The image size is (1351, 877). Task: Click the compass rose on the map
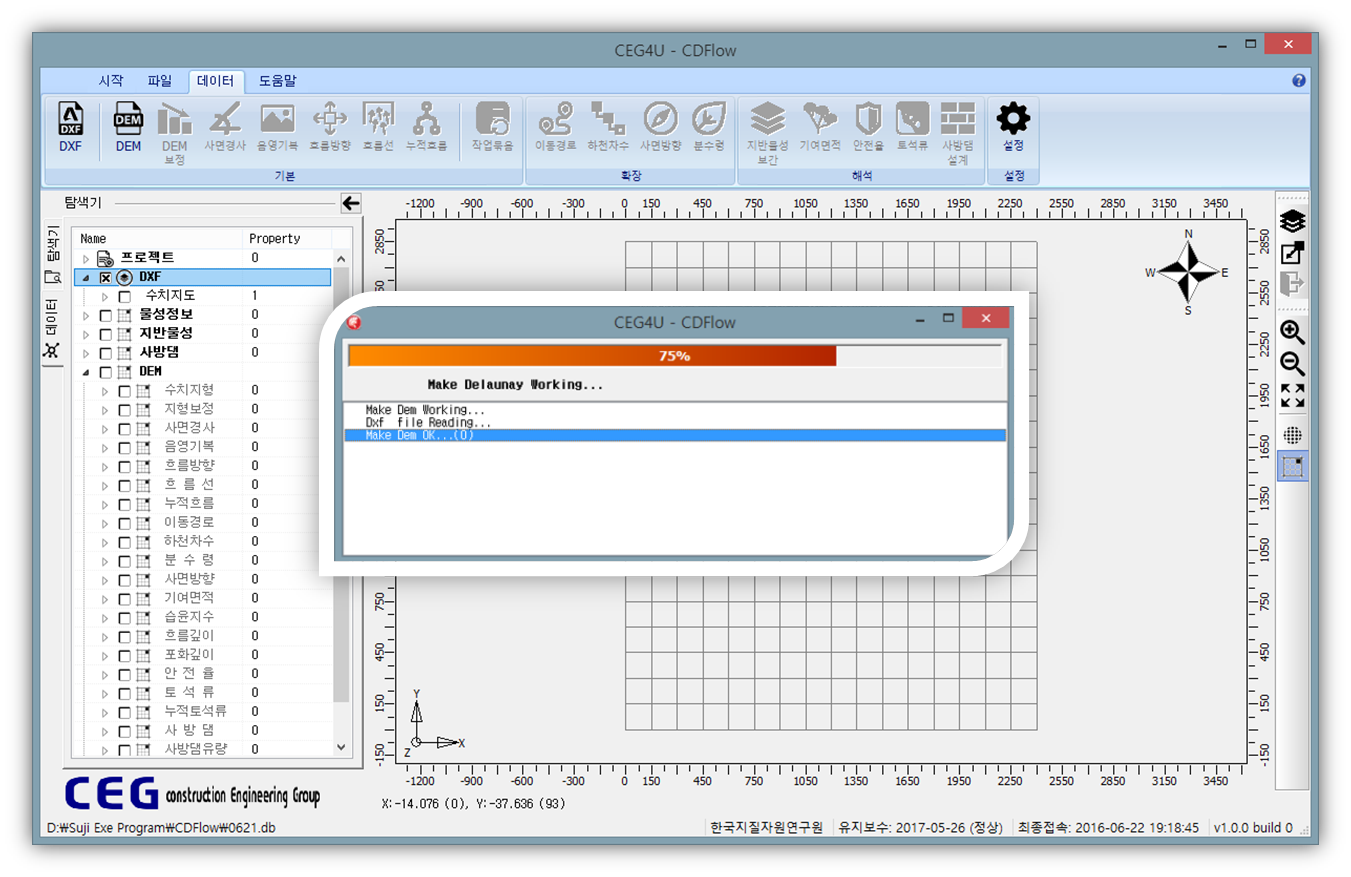[x=1188, y=272]
